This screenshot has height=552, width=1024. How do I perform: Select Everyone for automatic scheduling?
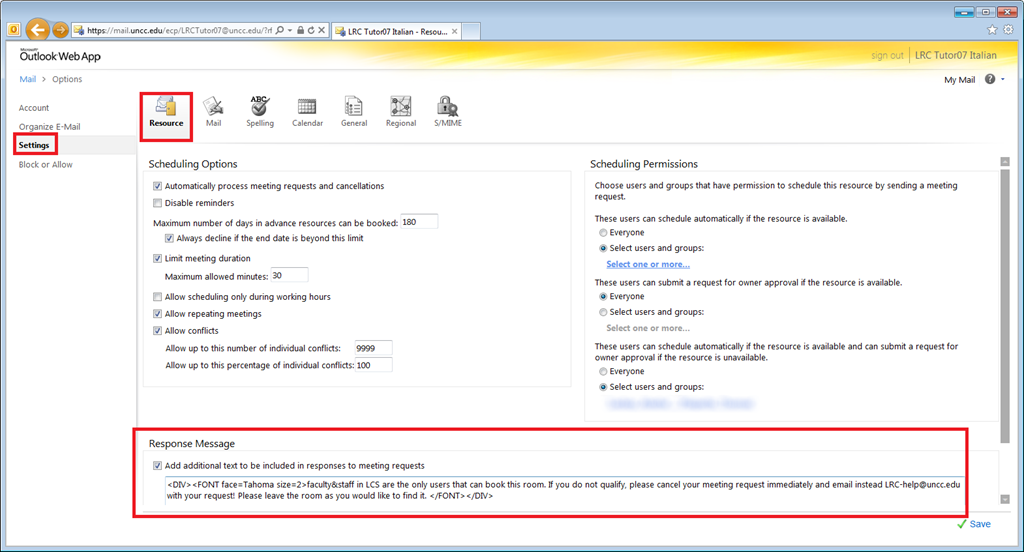(601, 233)
